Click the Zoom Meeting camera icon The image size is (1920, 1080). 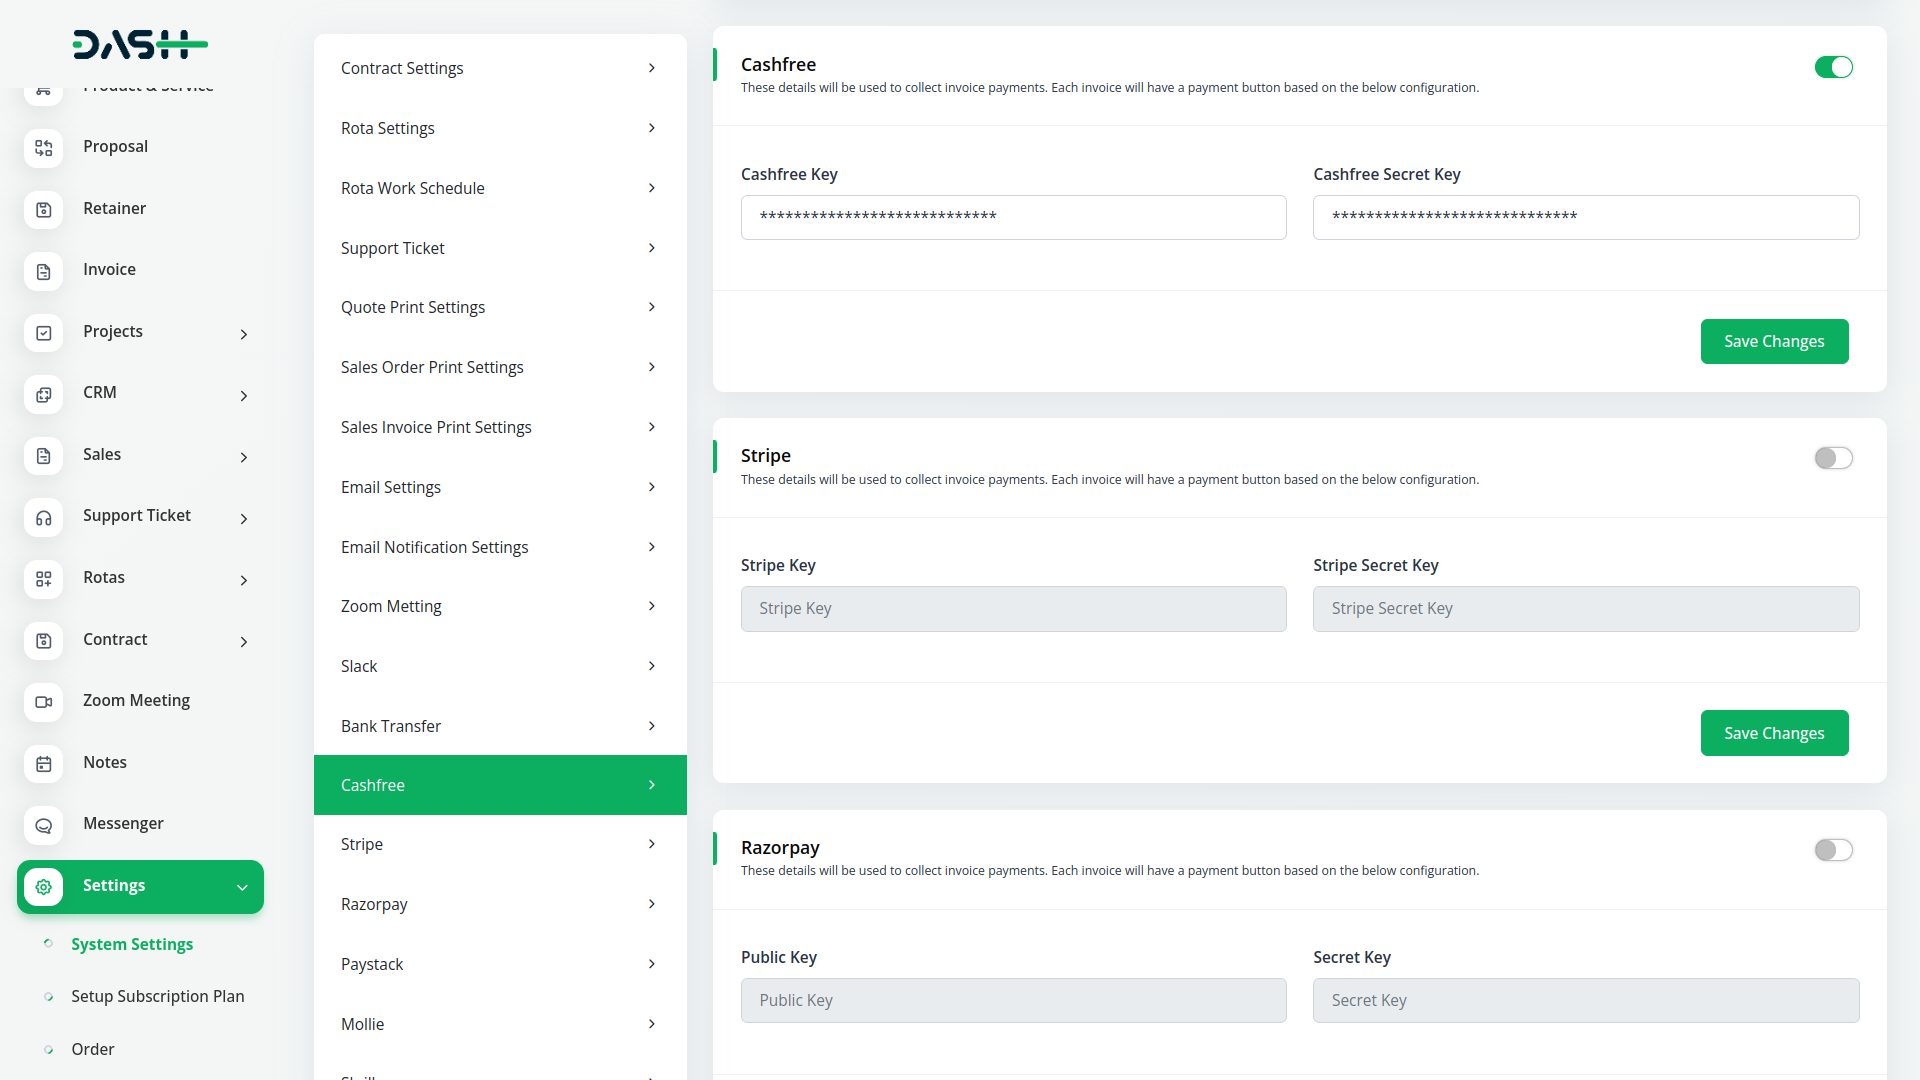coord(43,702)
